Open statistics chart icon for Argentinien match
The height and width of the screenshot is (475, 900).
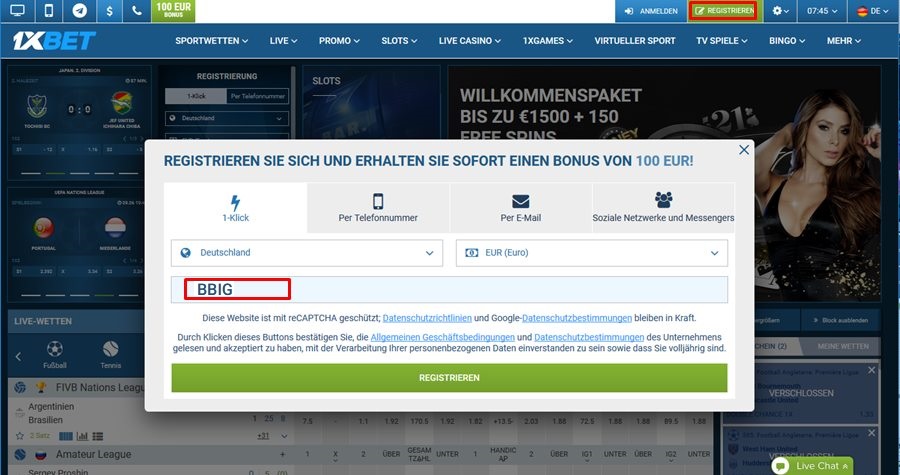[x=82, y=436]
